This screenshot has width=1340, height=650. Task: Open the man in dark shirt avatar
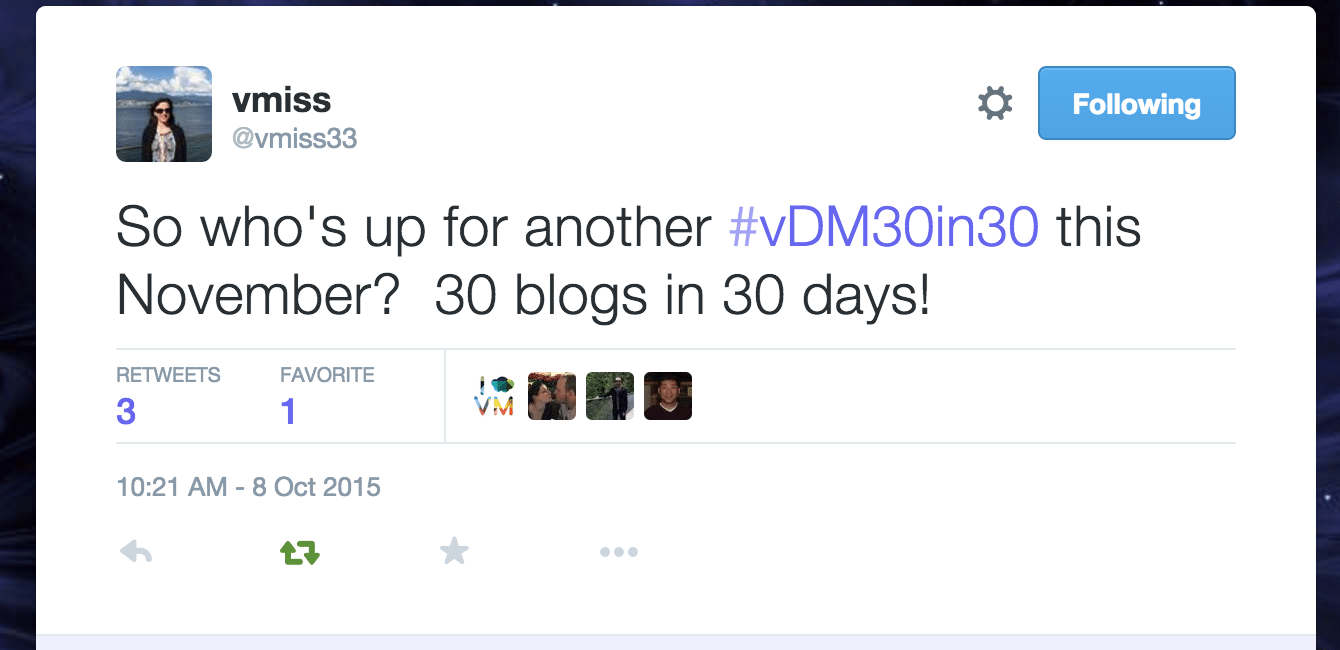pos(668,396)
